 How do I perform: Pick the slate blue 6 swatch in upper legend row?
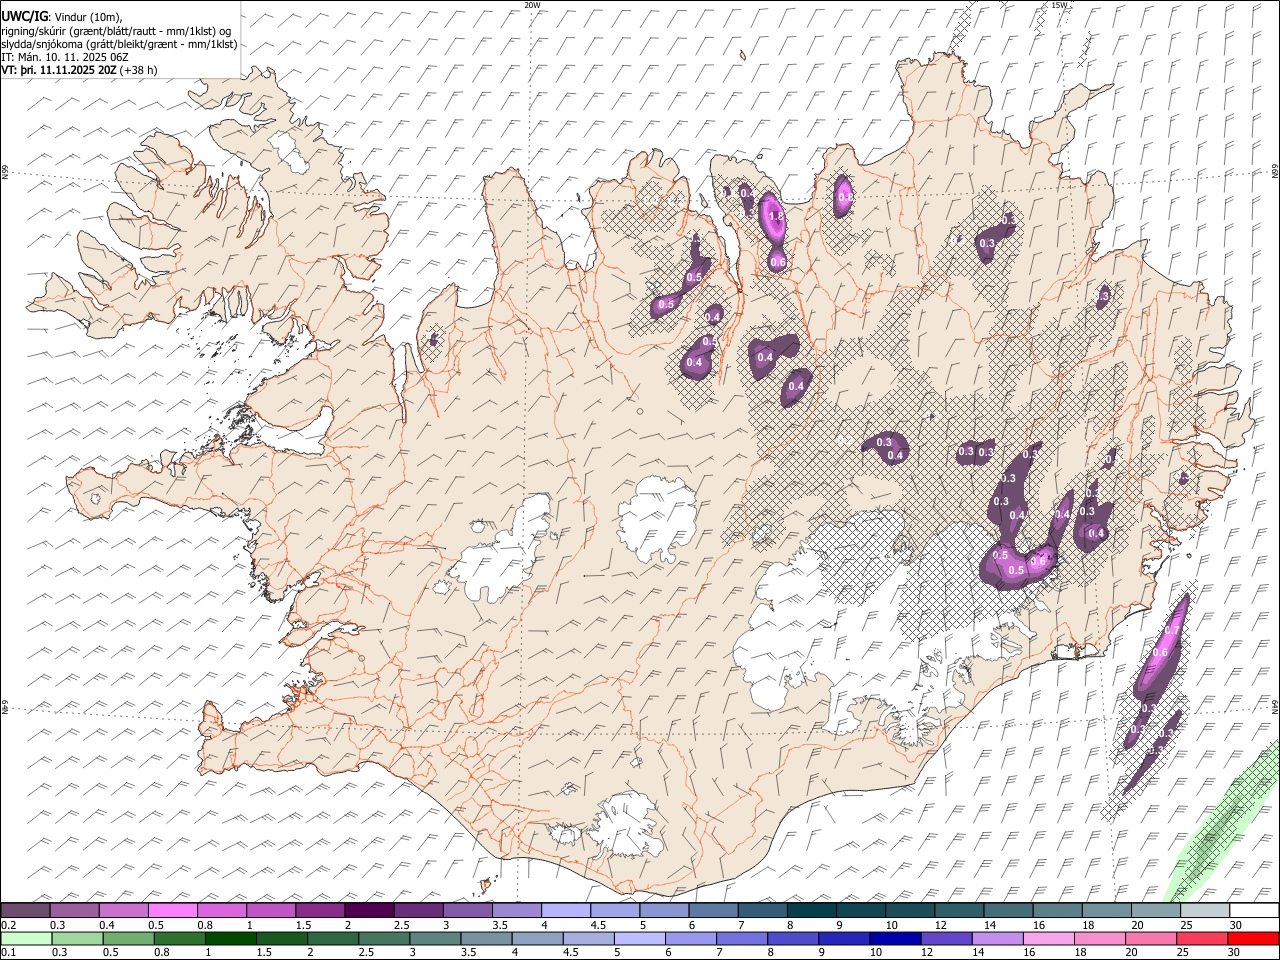pos(713,911)
